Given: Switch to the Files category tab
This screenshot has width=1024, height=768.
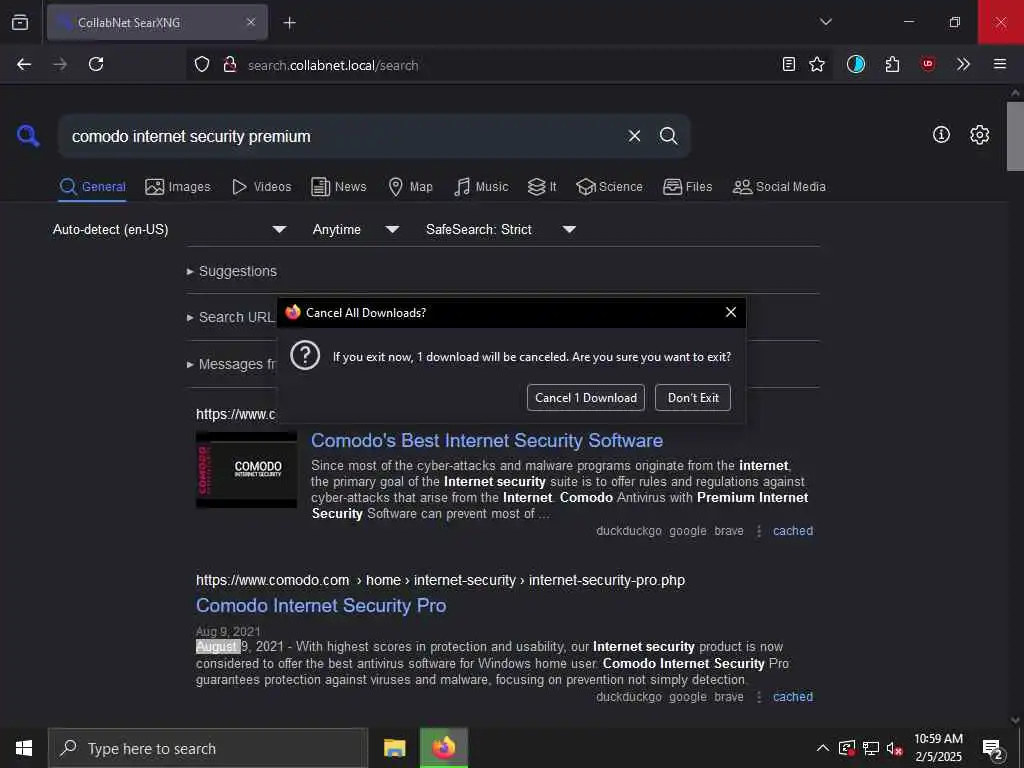Looking at the screenshot, I should (x=687, y=187).
